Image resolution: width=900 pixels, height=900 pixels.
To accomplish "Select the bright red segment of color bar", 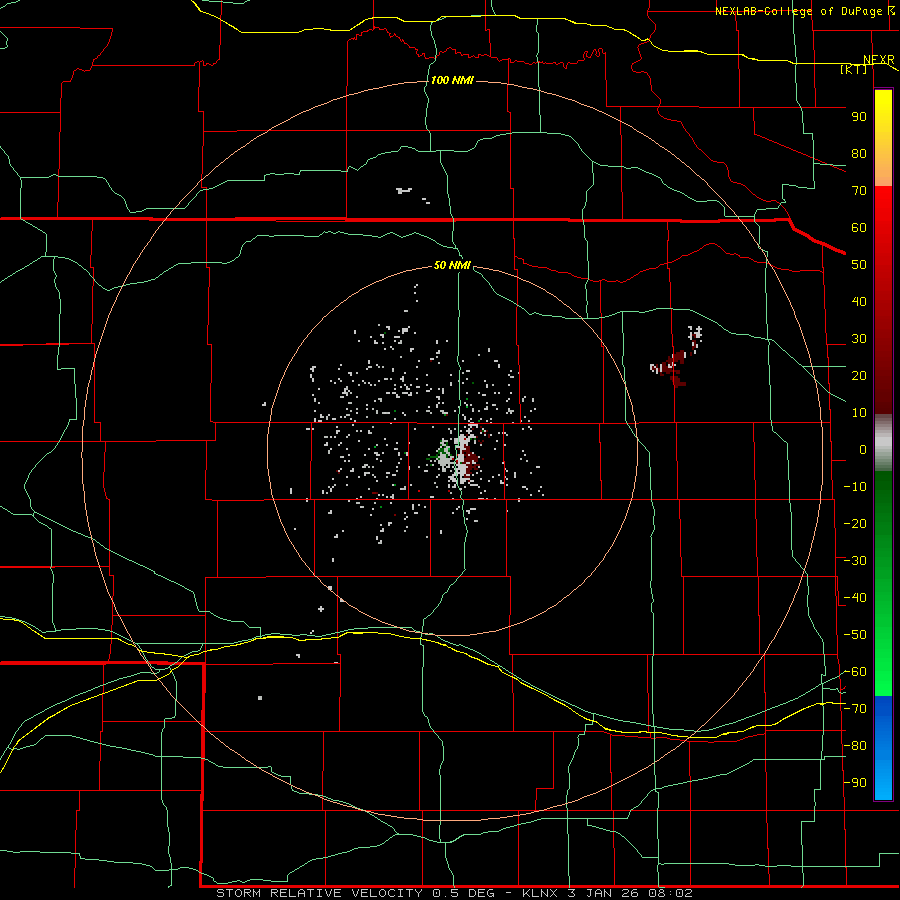I will pos(883,230).
